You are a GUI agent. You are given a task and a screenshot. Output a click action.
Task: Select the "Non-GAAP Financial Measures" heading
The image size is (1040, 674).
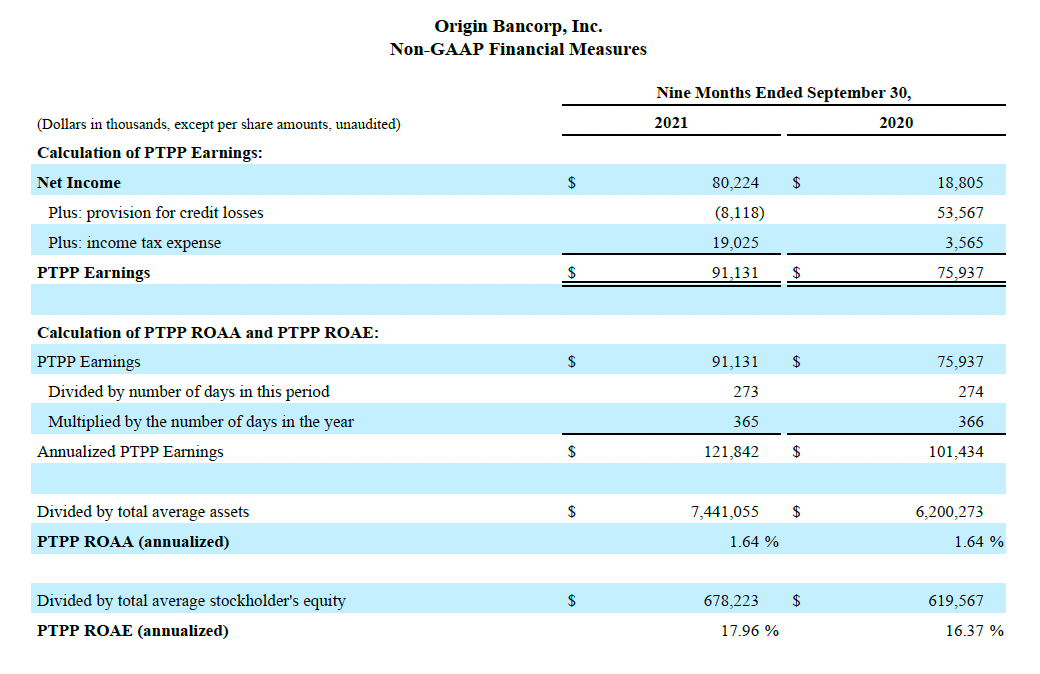coord(518,49)
